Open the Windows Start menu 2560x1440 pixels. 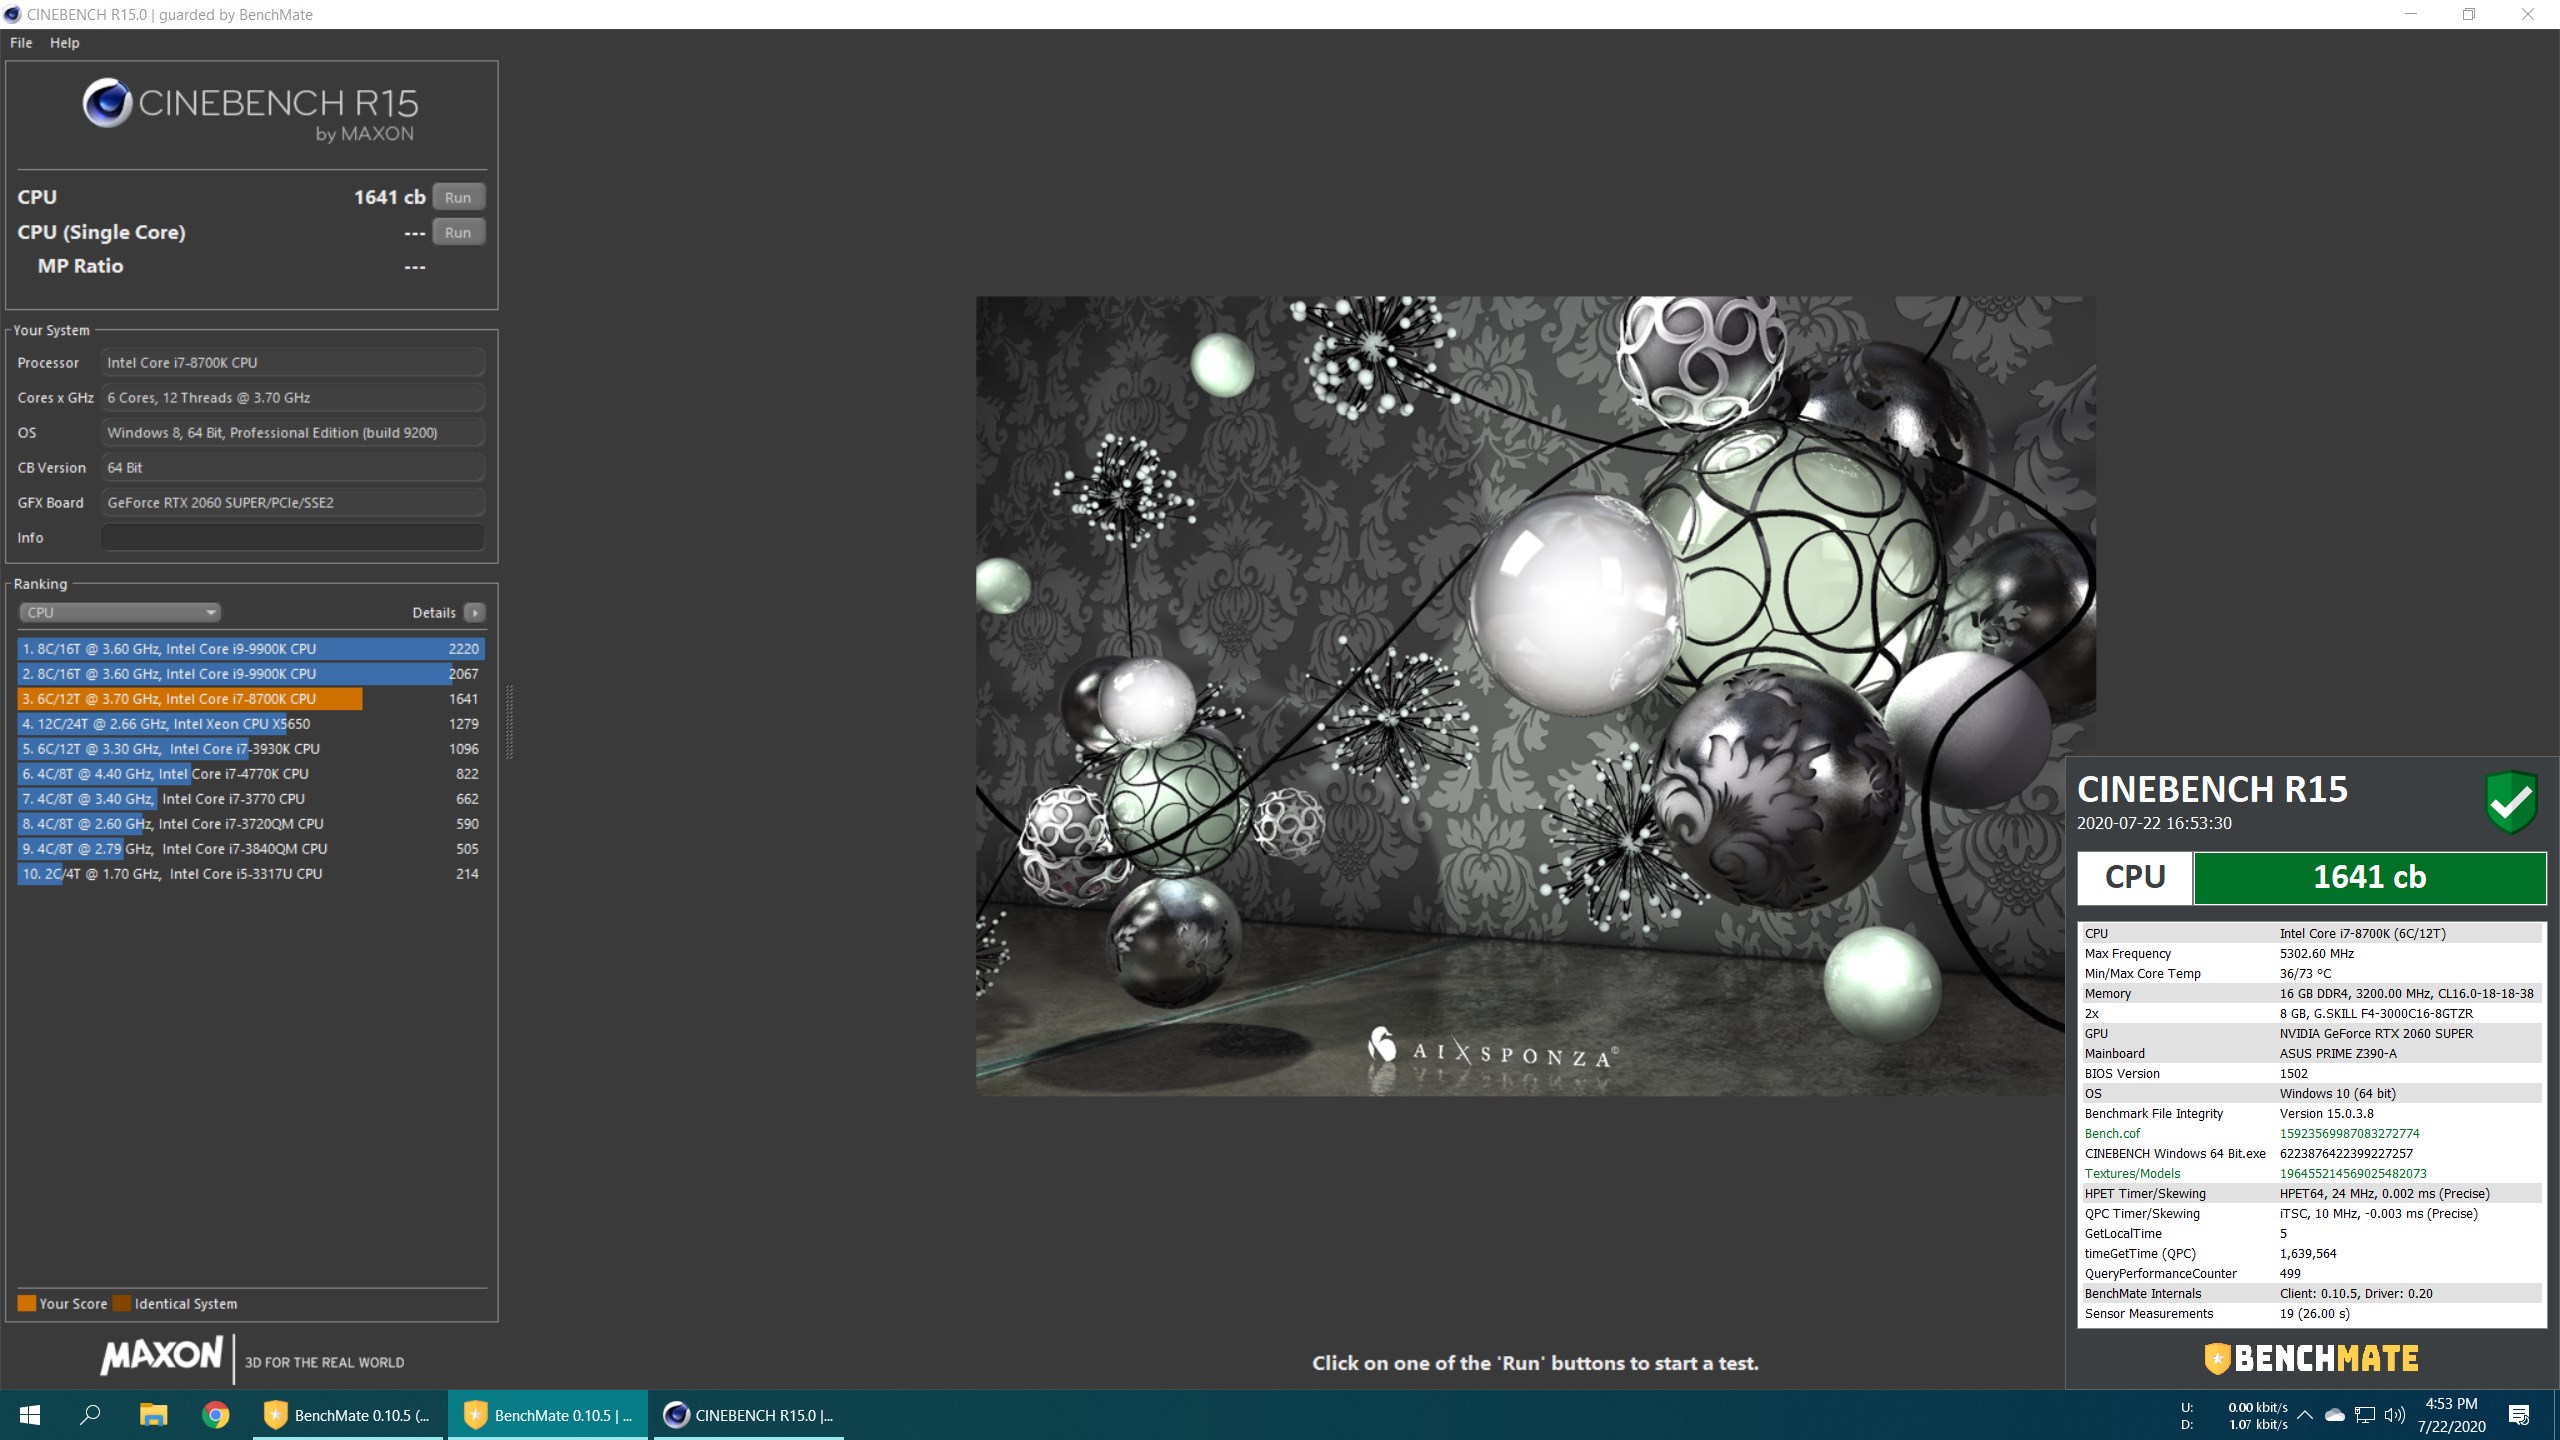[29, 1415]
